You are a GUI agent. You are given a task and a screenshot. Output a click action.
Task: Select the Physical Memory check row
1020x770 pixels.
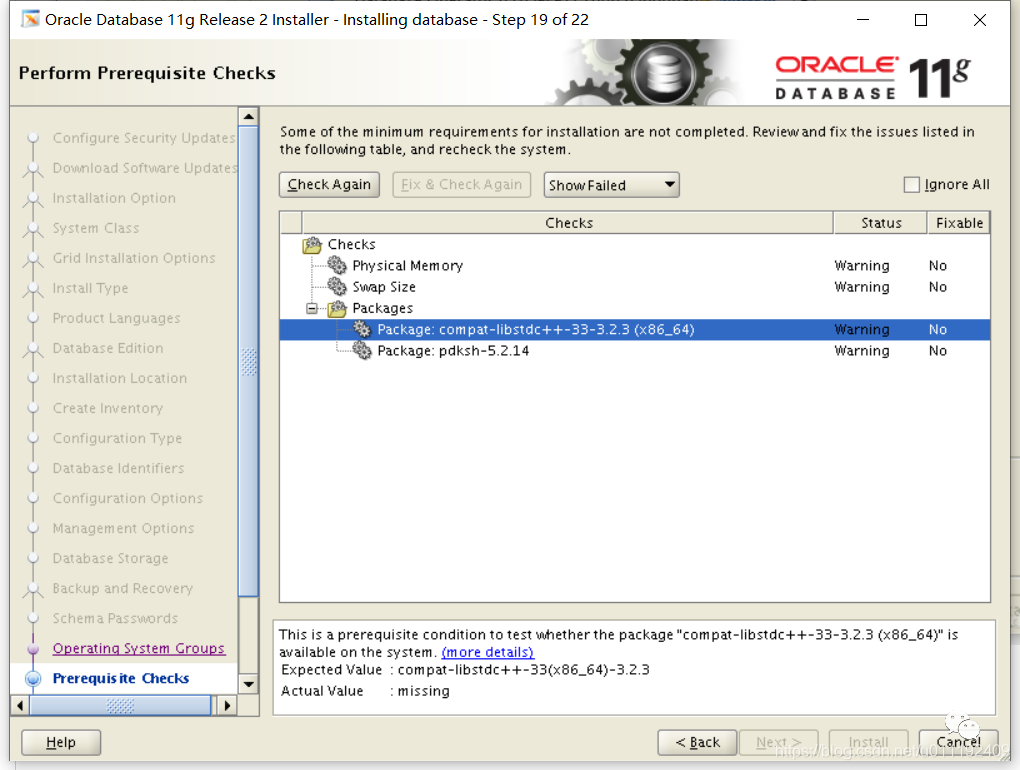[635, 265]
